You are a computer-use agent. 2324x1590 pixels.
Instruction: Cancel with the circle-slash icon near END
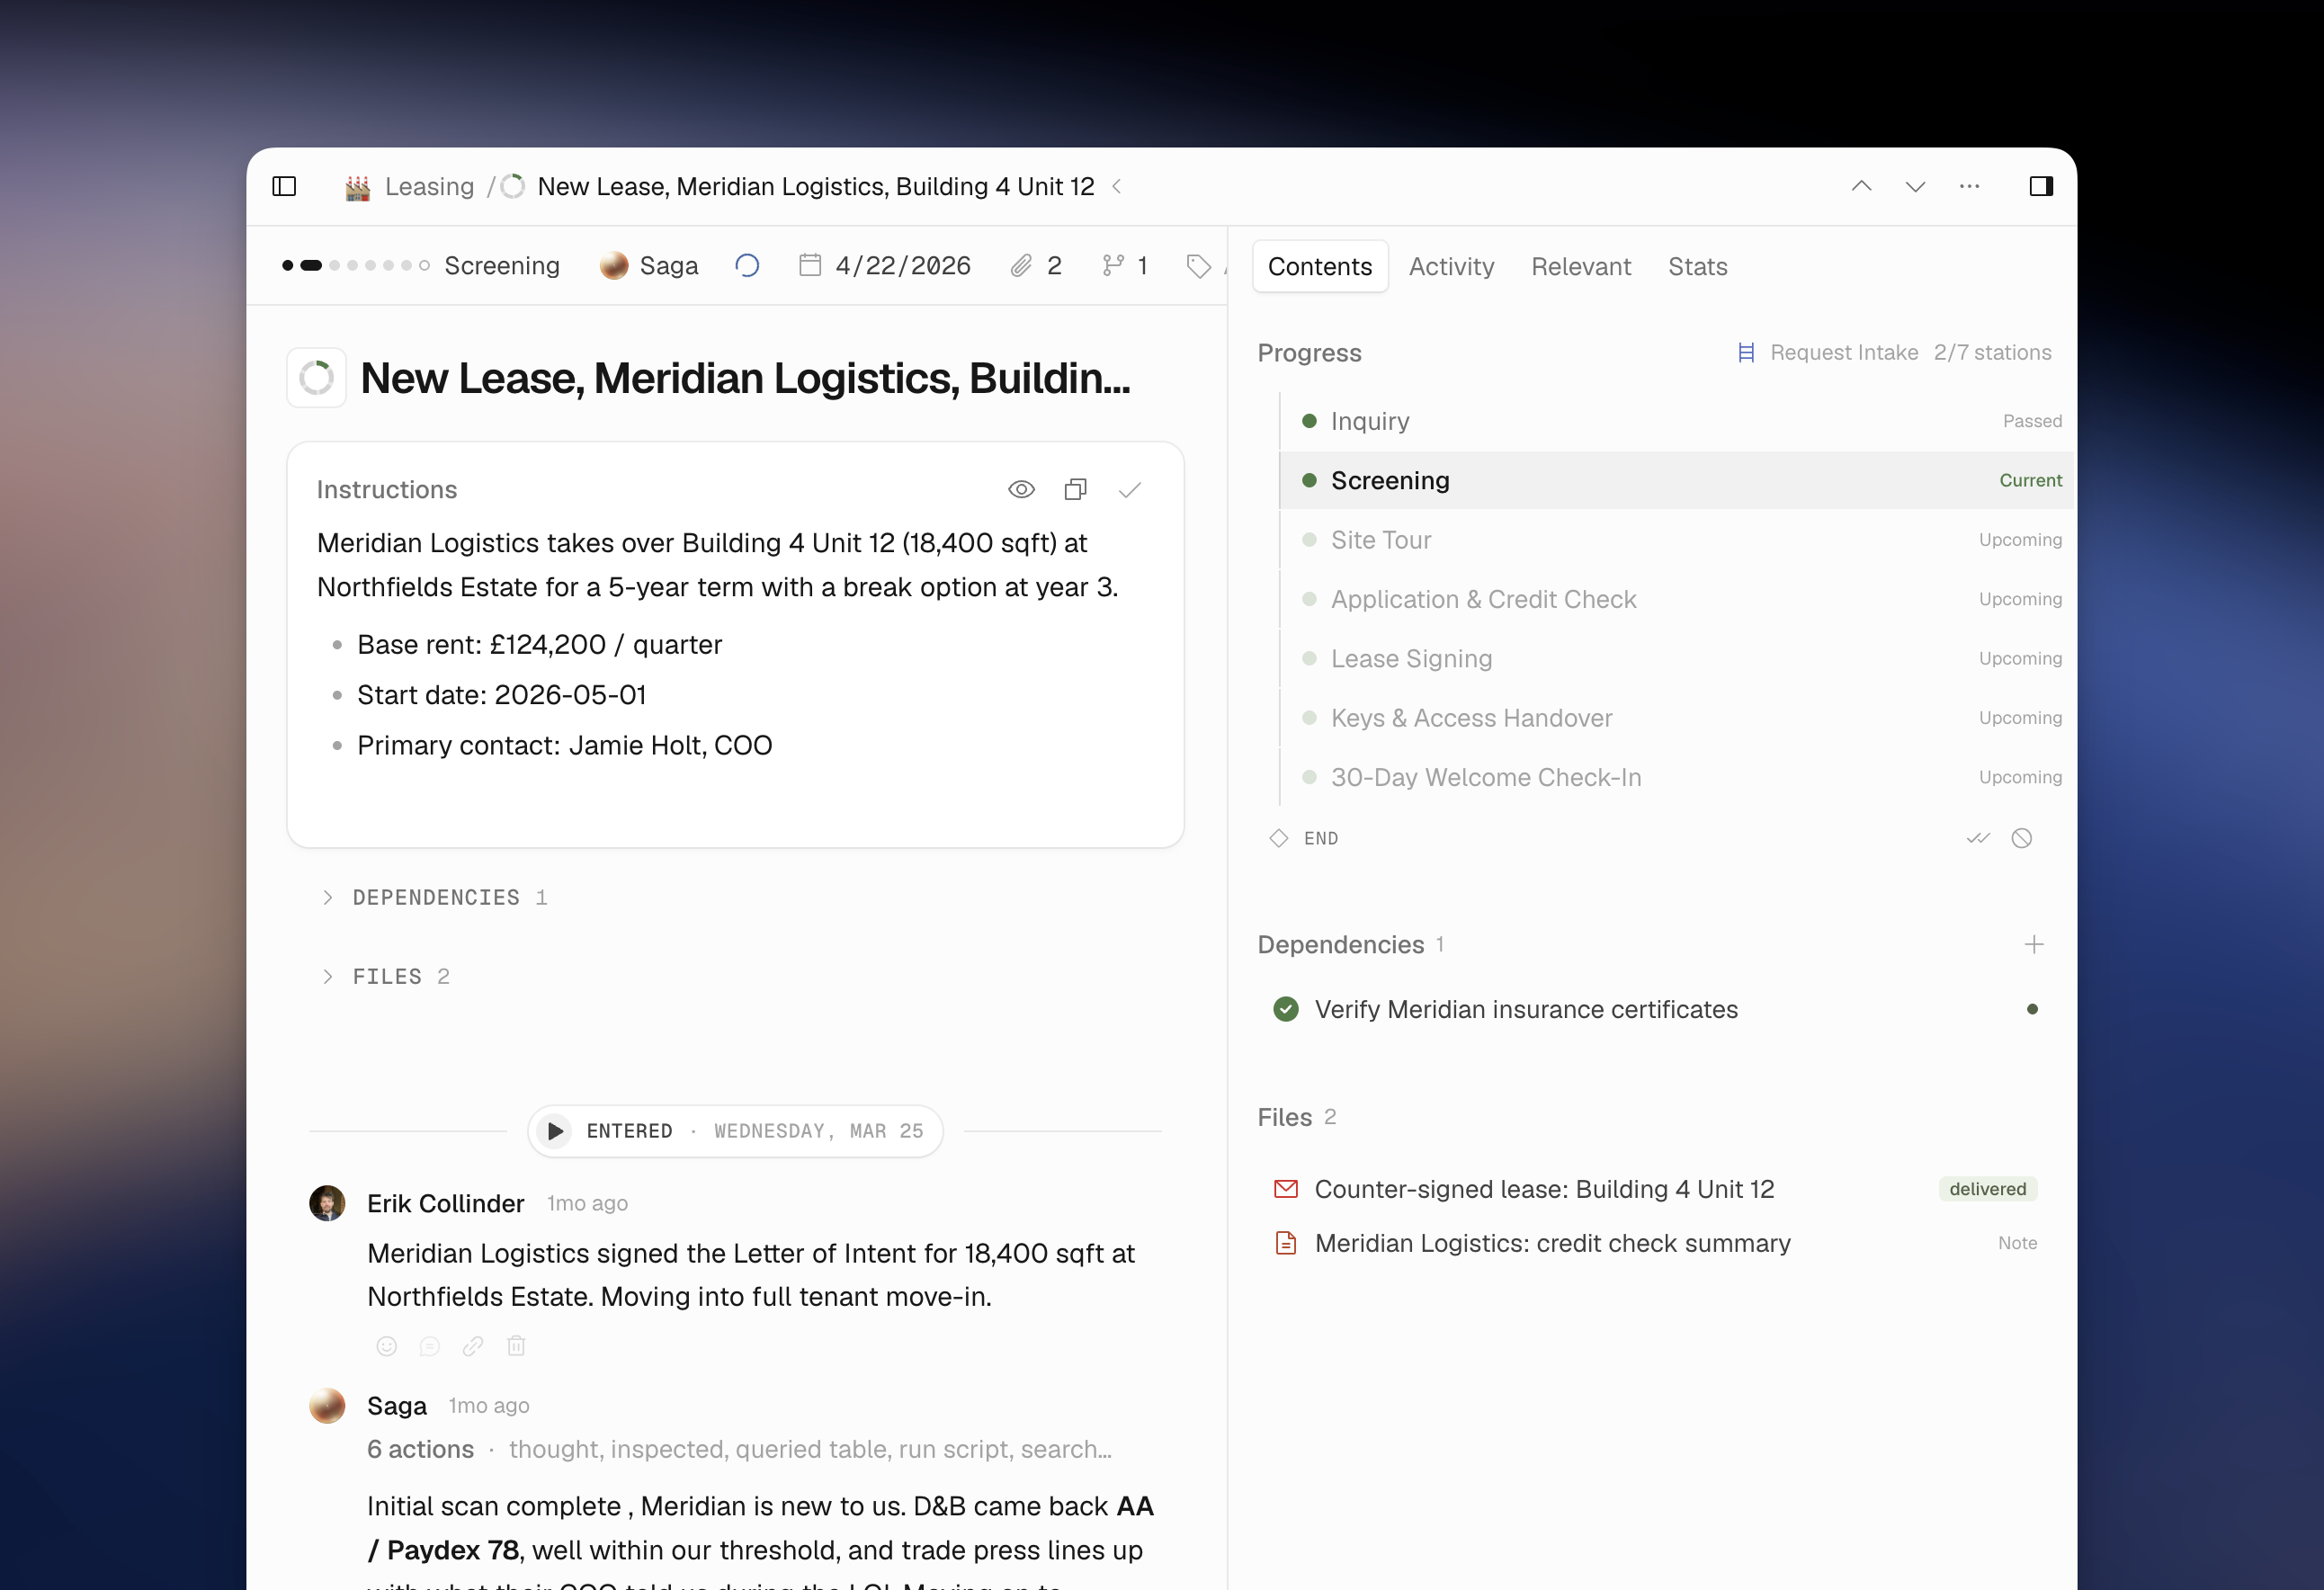2021,838
